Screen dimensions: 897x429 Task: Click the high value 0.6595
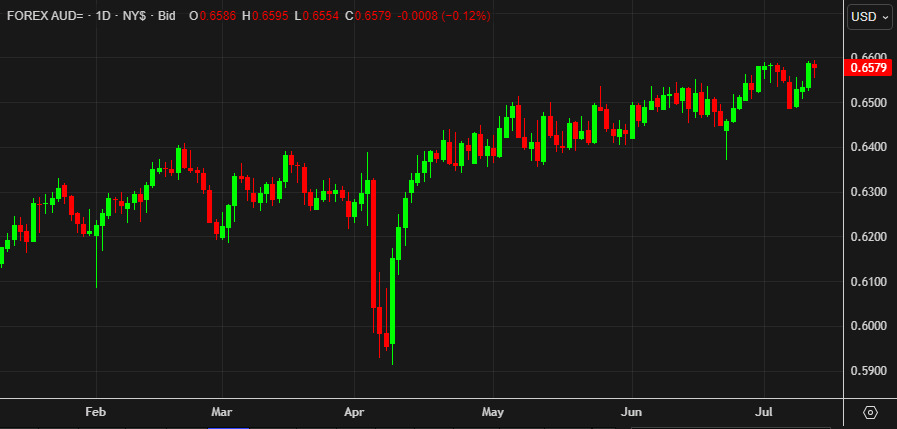[269, 16]
